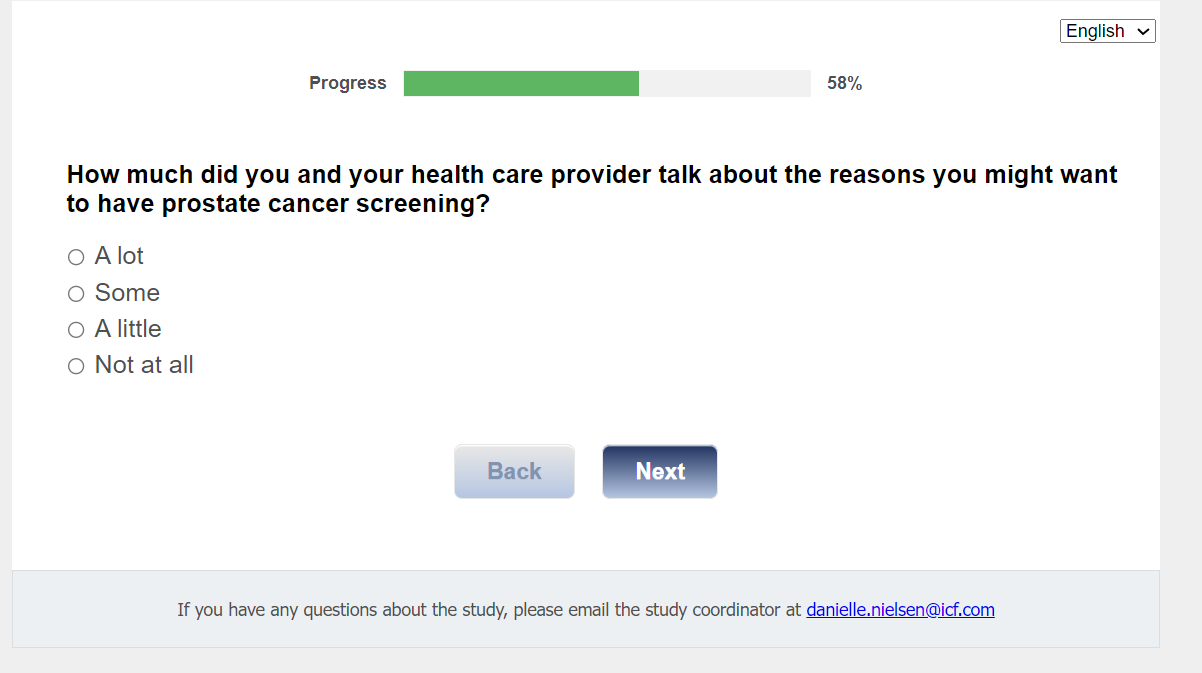Image resolution: width=1202 pixels, height=673 pixels.
Task: Click the green filled progress bar section
Action: tap(521, 83)
